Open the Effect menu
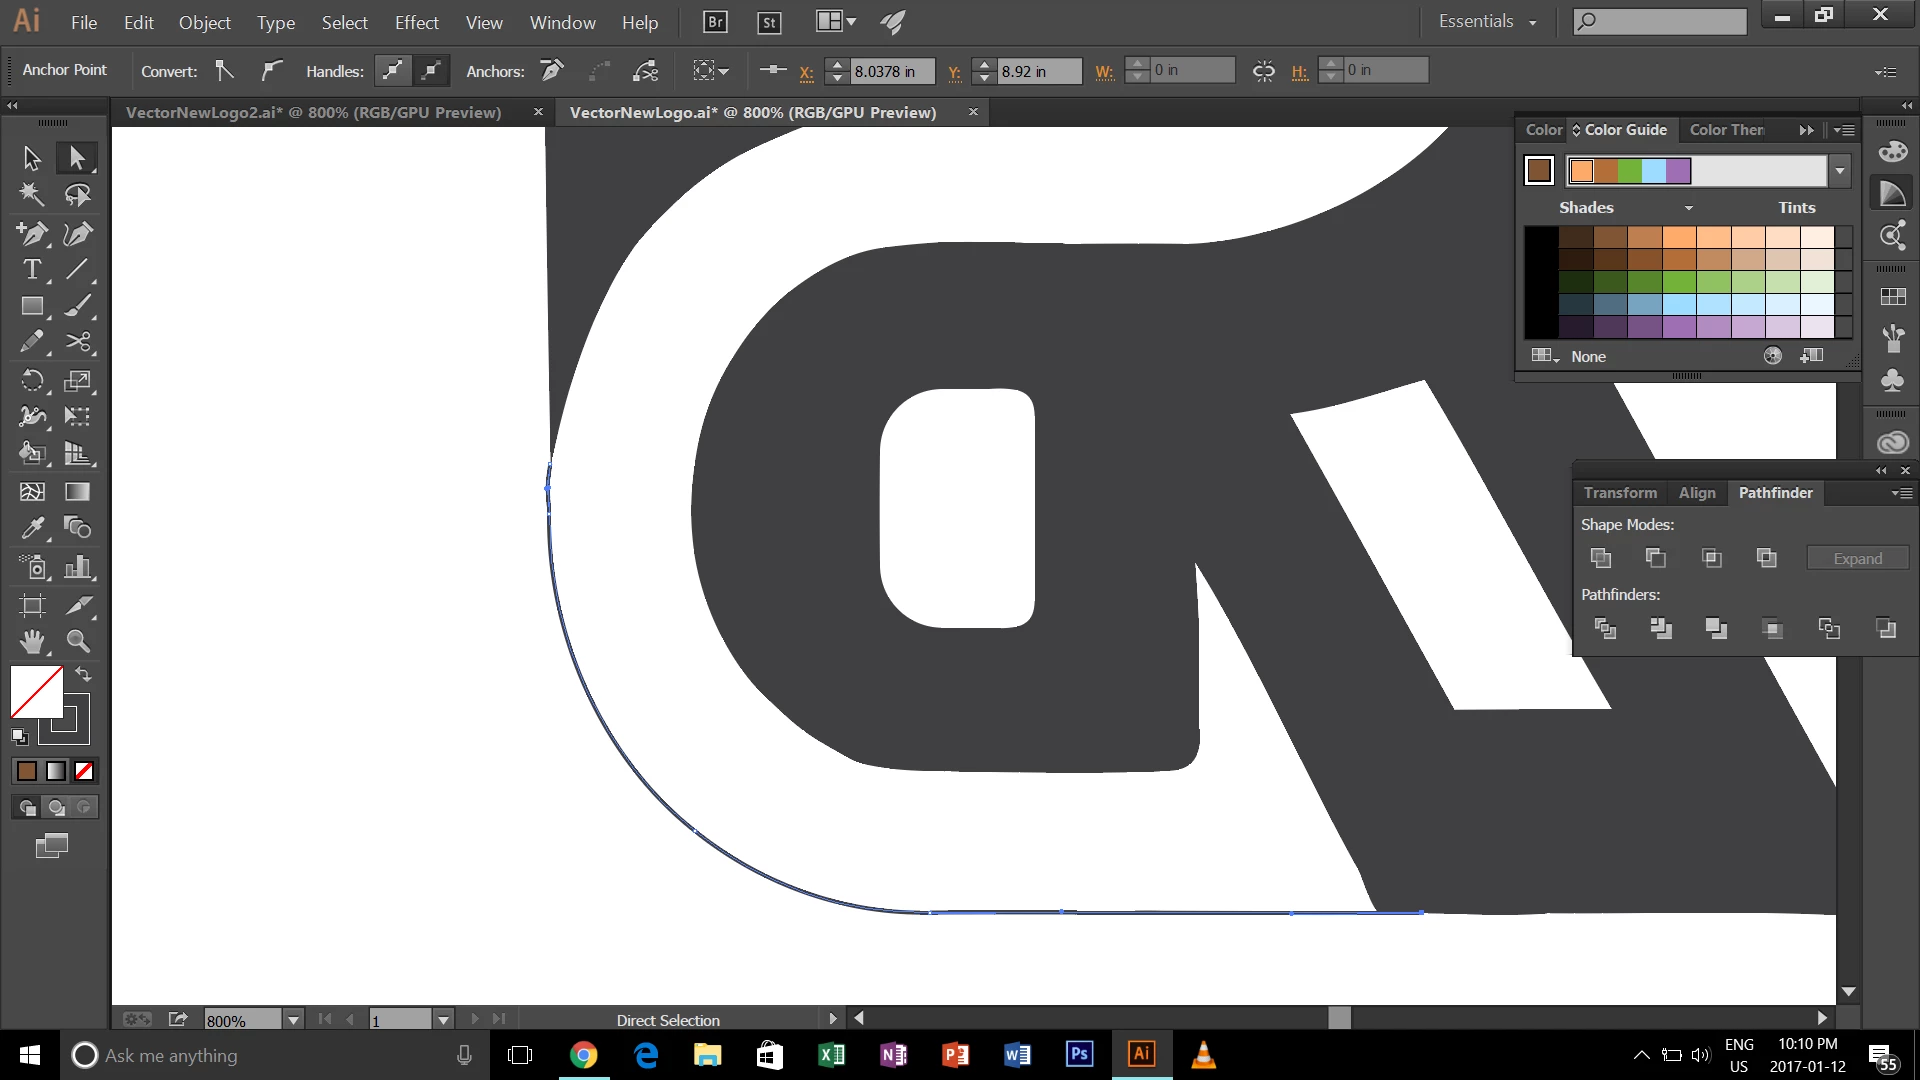The image size is (1920, 1080). pyautogui.click(x=416, y=22)
